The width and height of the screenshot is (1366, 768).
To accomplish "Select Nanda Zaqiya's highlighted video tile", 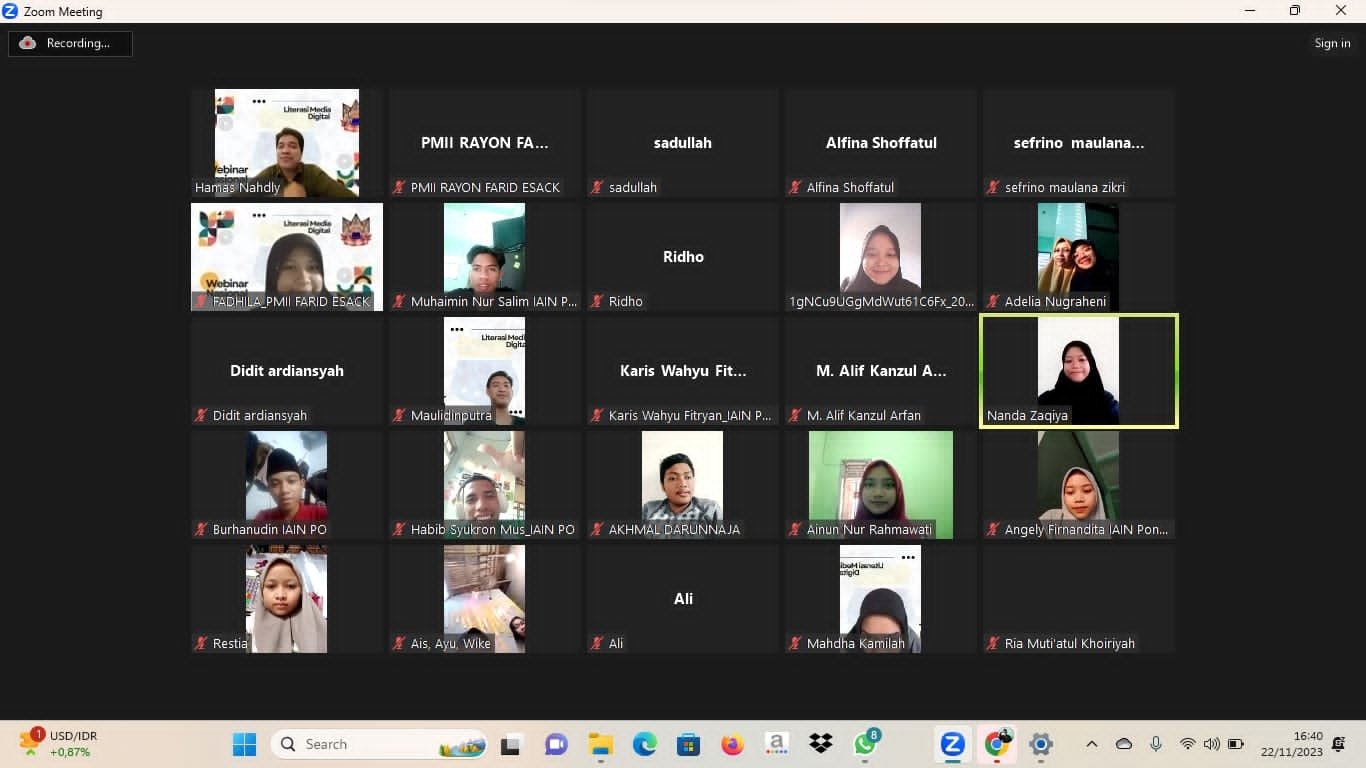I will [x=1078, y=371].
